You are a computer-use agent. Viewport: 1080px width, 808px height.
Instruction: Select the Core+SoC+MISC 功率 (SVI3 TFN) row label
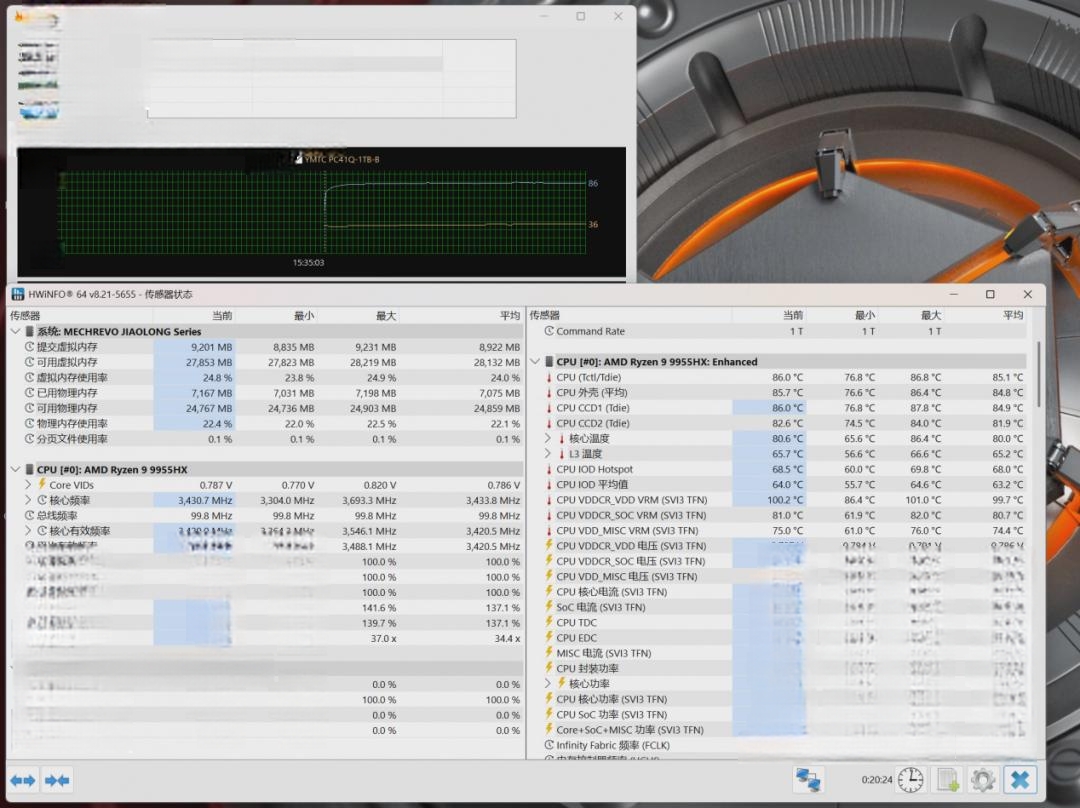pyautogui.click(x=630, y=729)
